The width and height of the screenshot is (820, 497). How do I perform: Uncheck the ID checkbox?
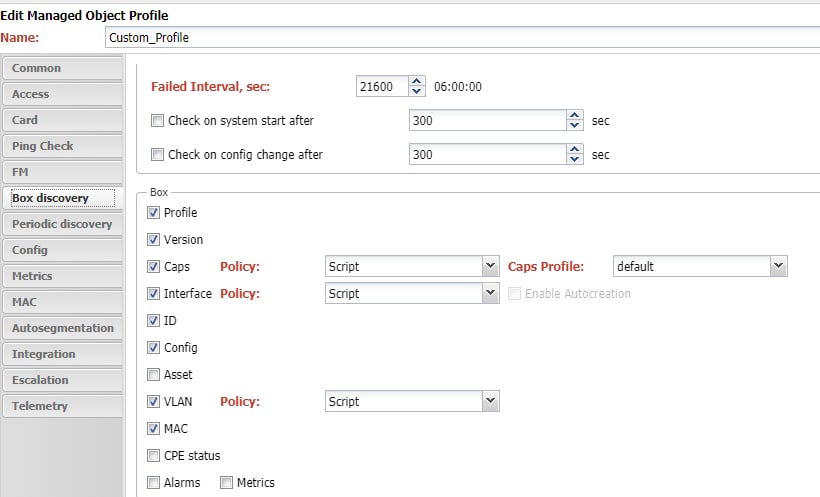tap(153, 321)
